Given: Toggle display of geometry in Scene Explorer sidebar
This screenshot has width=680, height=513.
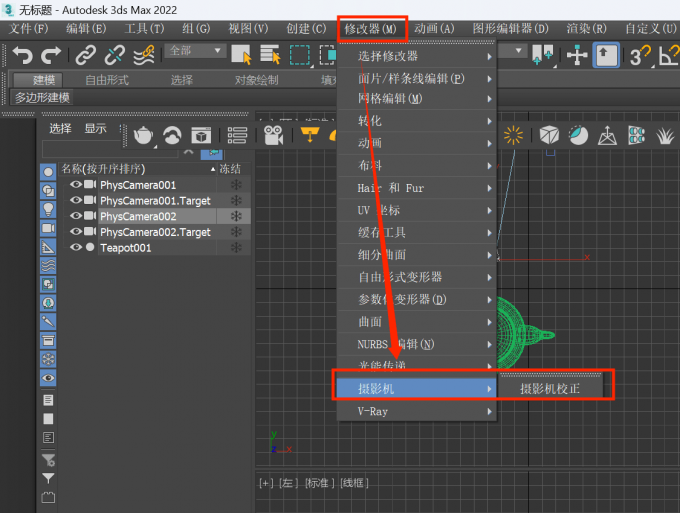Looking at the screenshot, I should [48, 172].
